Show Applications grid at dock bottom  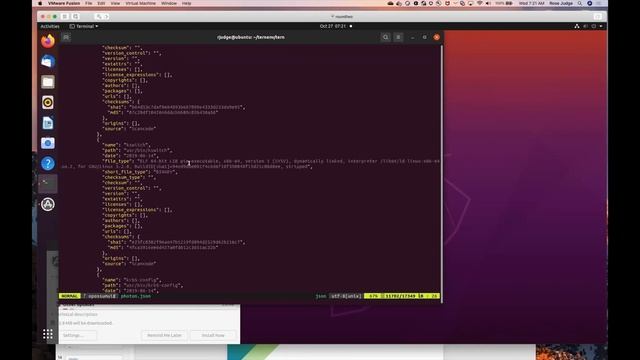point(48,334)
